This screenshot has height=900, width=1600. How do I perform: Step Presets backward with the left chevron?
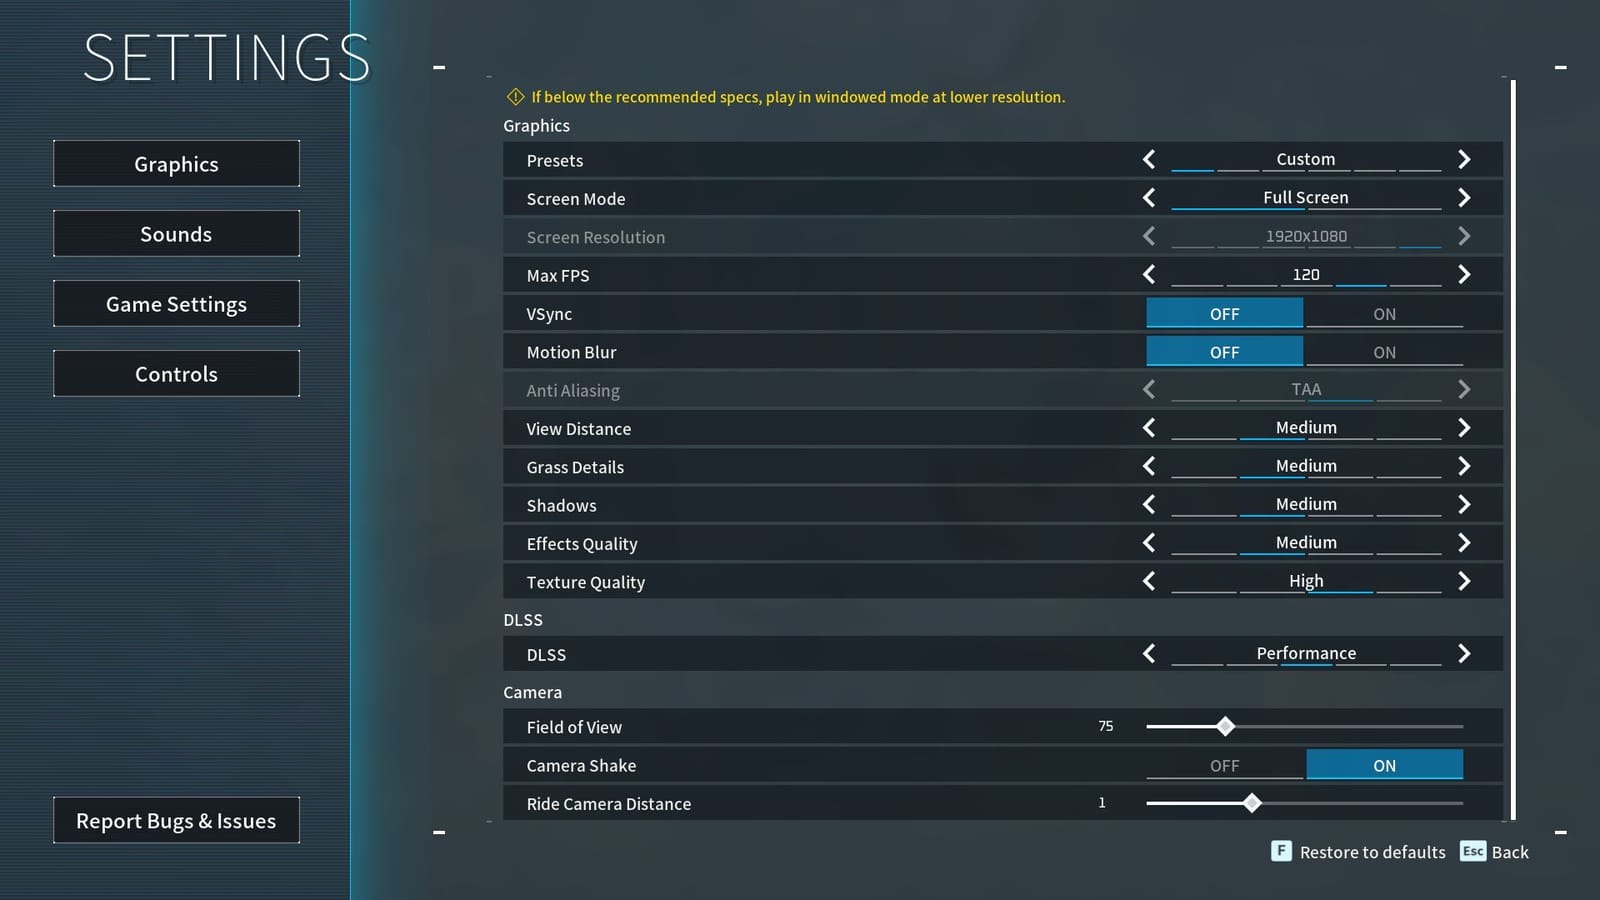1148,159
